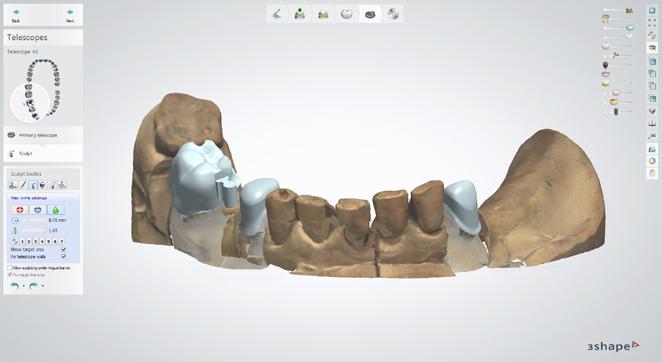Open the Primary telescope step
This screenshot has height=362, width=662.
pos(43,135)
